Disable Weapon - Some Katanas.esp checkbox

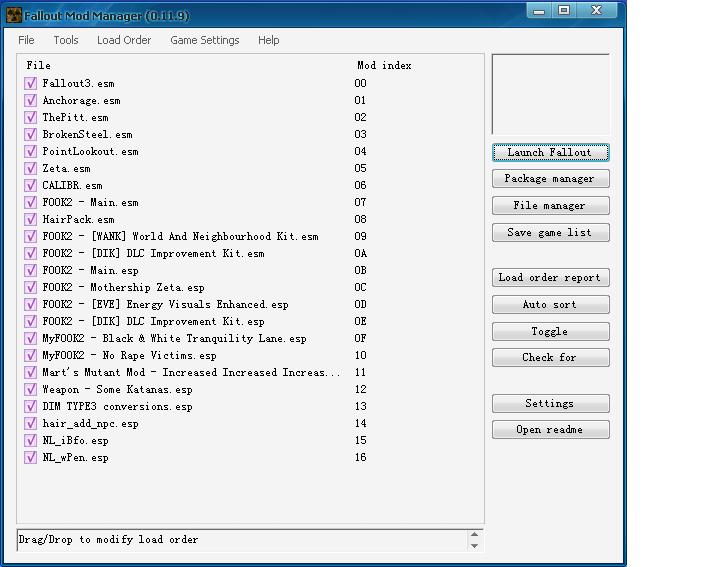[30, 389]
